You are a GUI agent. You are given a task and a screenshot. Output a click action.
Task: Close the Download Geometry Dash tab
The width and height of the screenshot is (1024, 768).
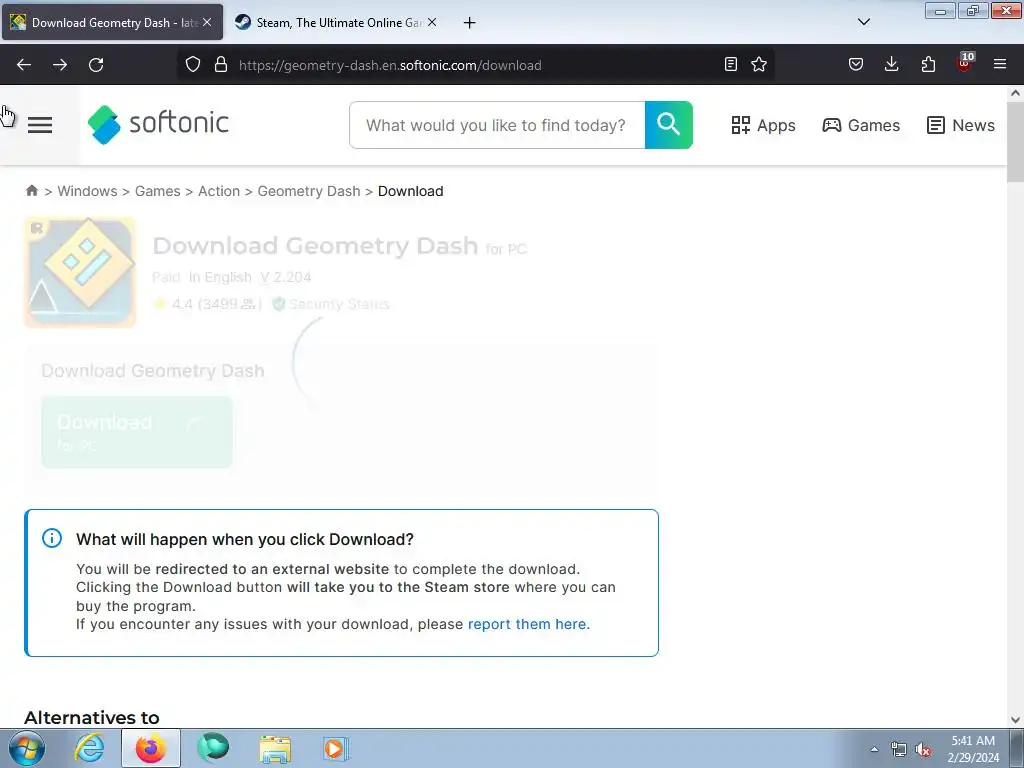tap(207, 22)
